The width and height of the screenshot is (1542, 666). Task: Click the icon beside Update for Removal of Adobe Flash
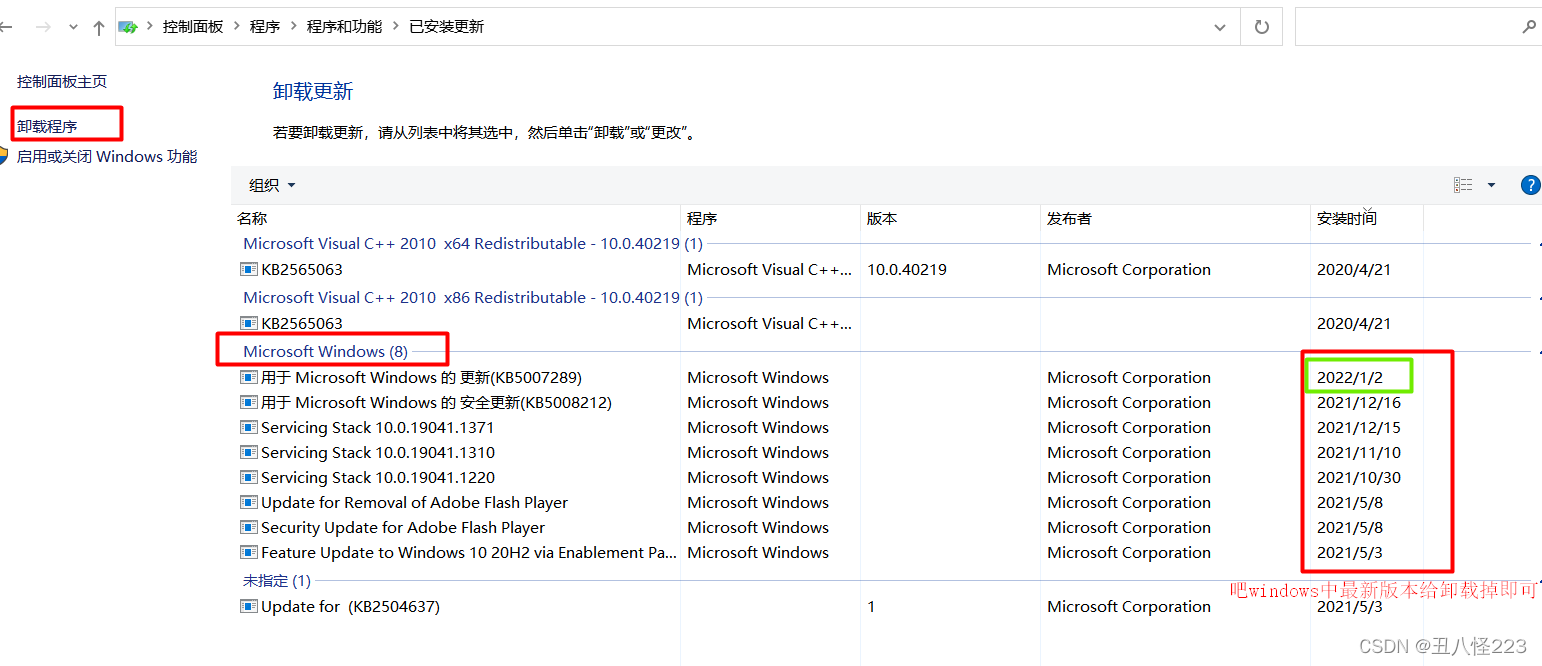coord(249,502)
